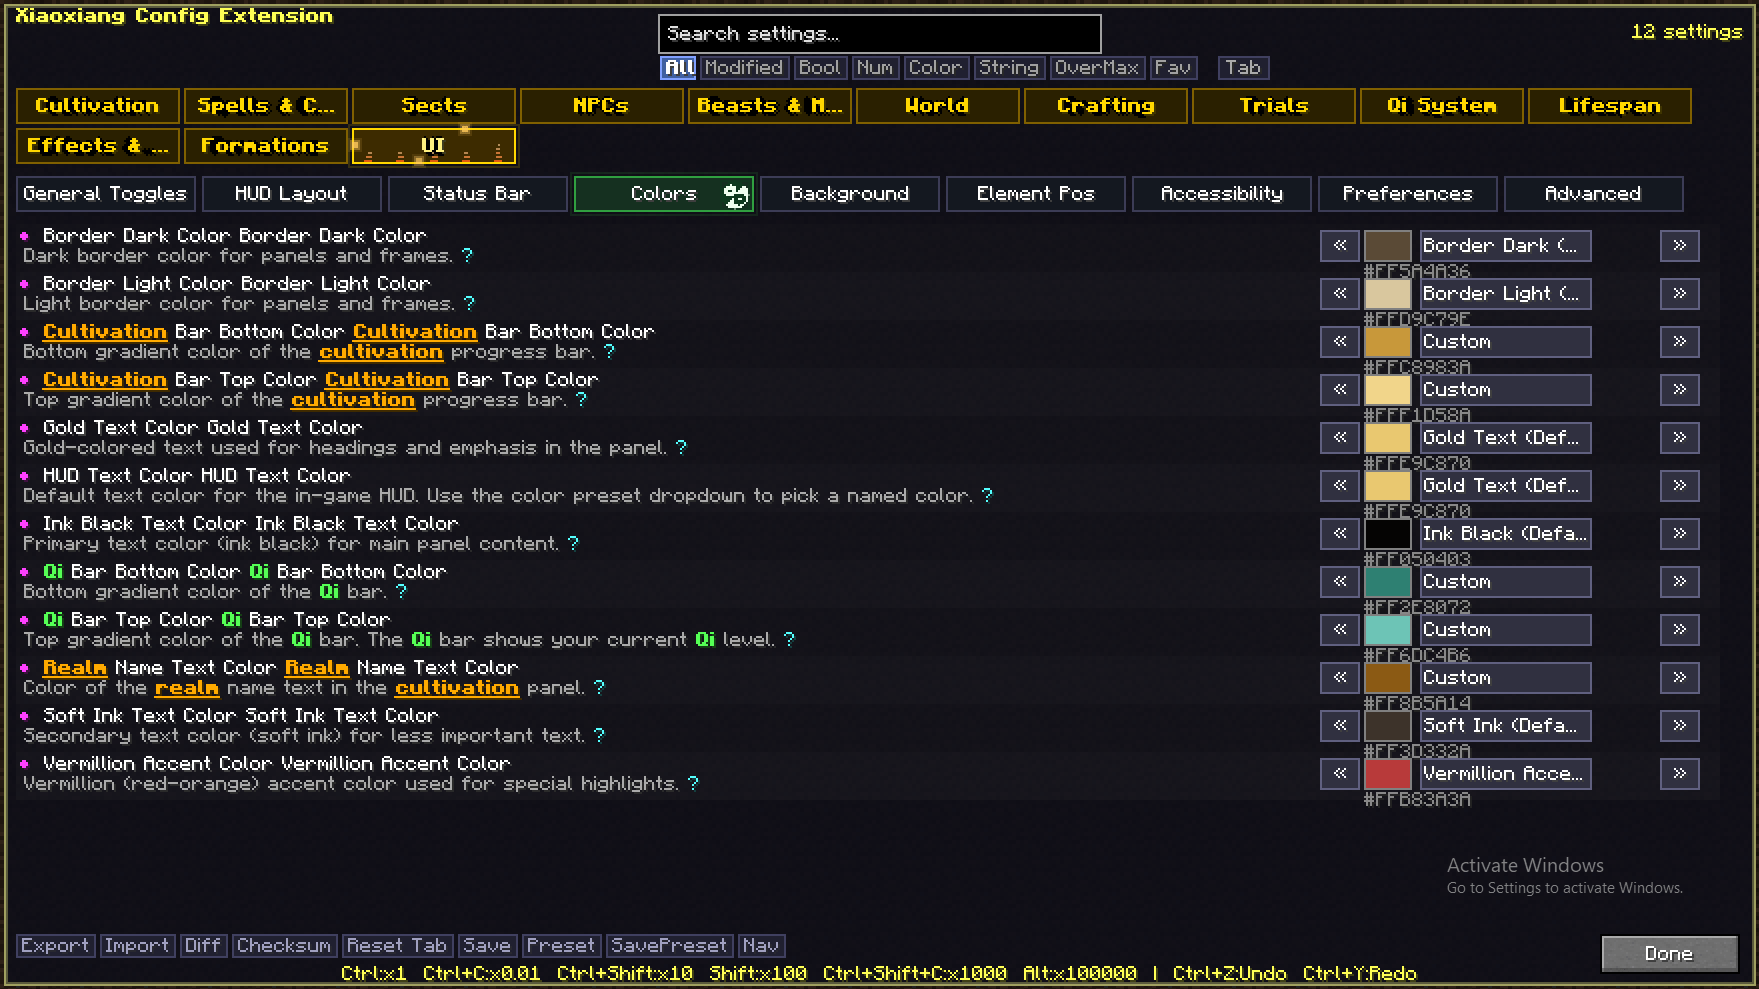Click help icon for Cultivation Bar Top Color
The height and width of the screenshot is (989, 1759).
click(581, 399)
